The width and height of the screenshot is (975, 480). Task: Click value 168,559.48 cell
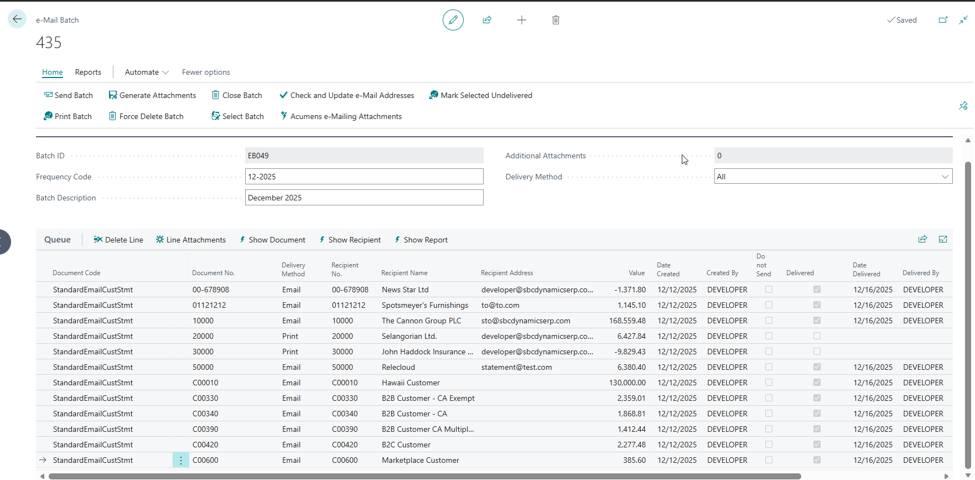[626, 321]
